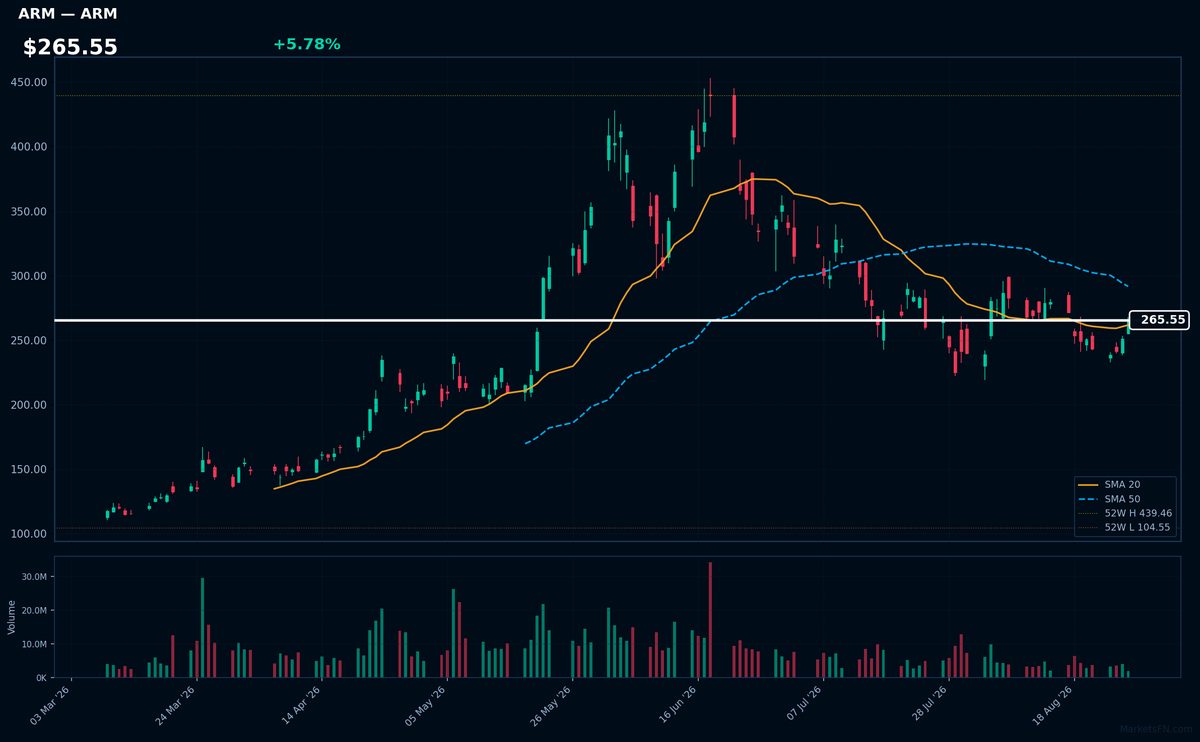
Task: Click the 26 May '26 date label
Action: click(550, 705)
